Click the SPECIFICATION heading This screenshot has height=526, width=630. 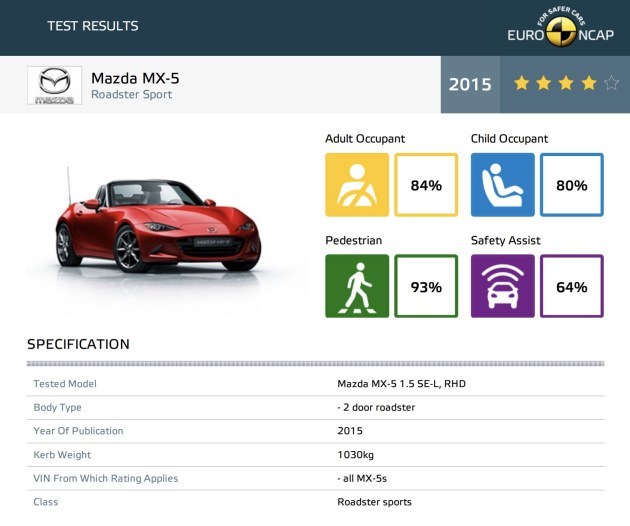point(78,344)
